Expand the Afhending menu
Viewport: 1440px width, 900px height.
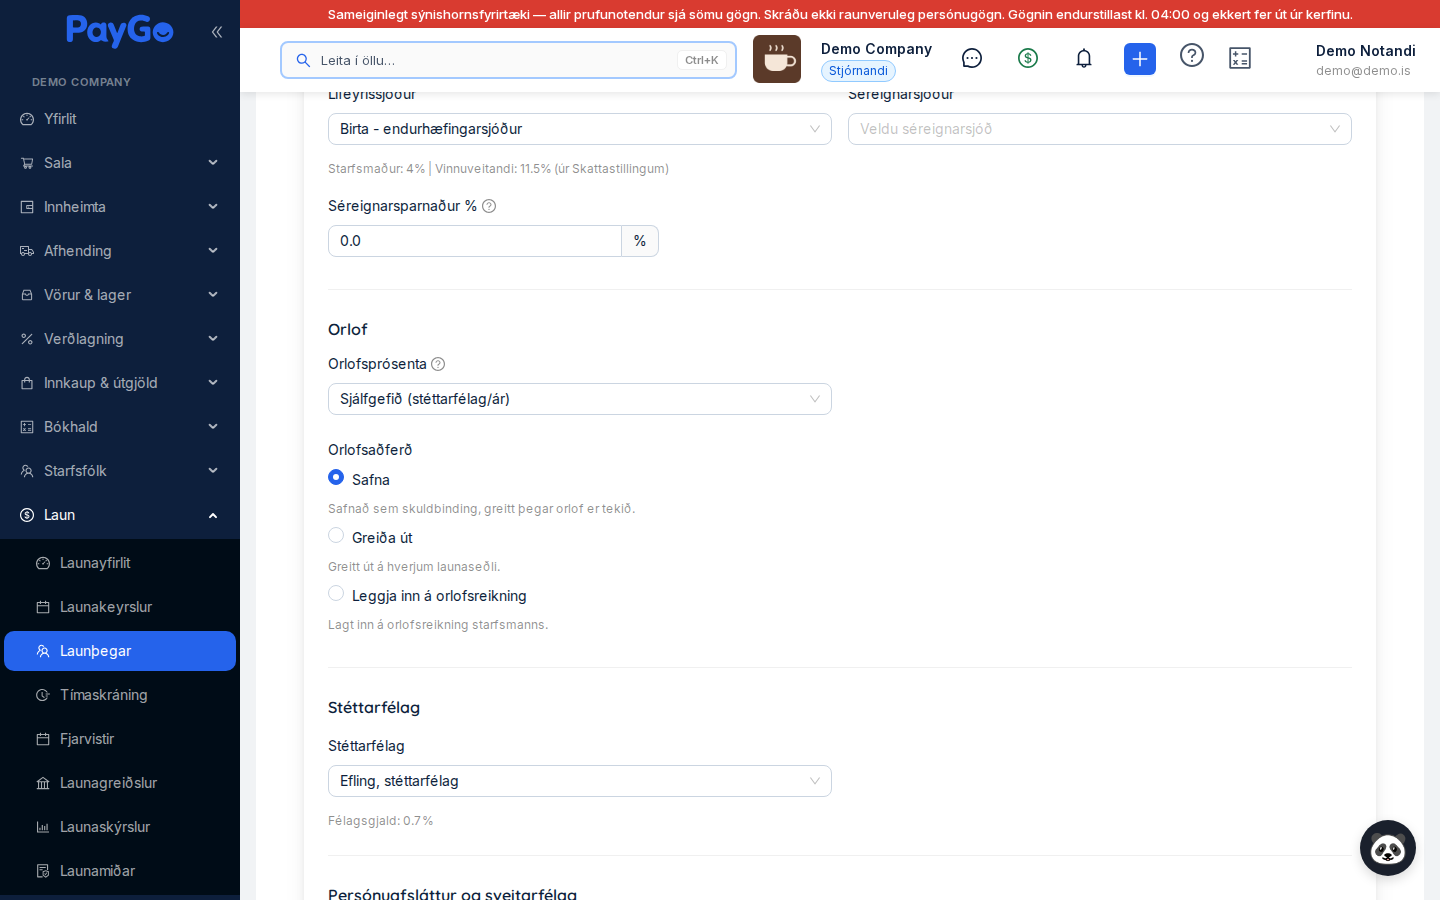[x=120, y=251]
